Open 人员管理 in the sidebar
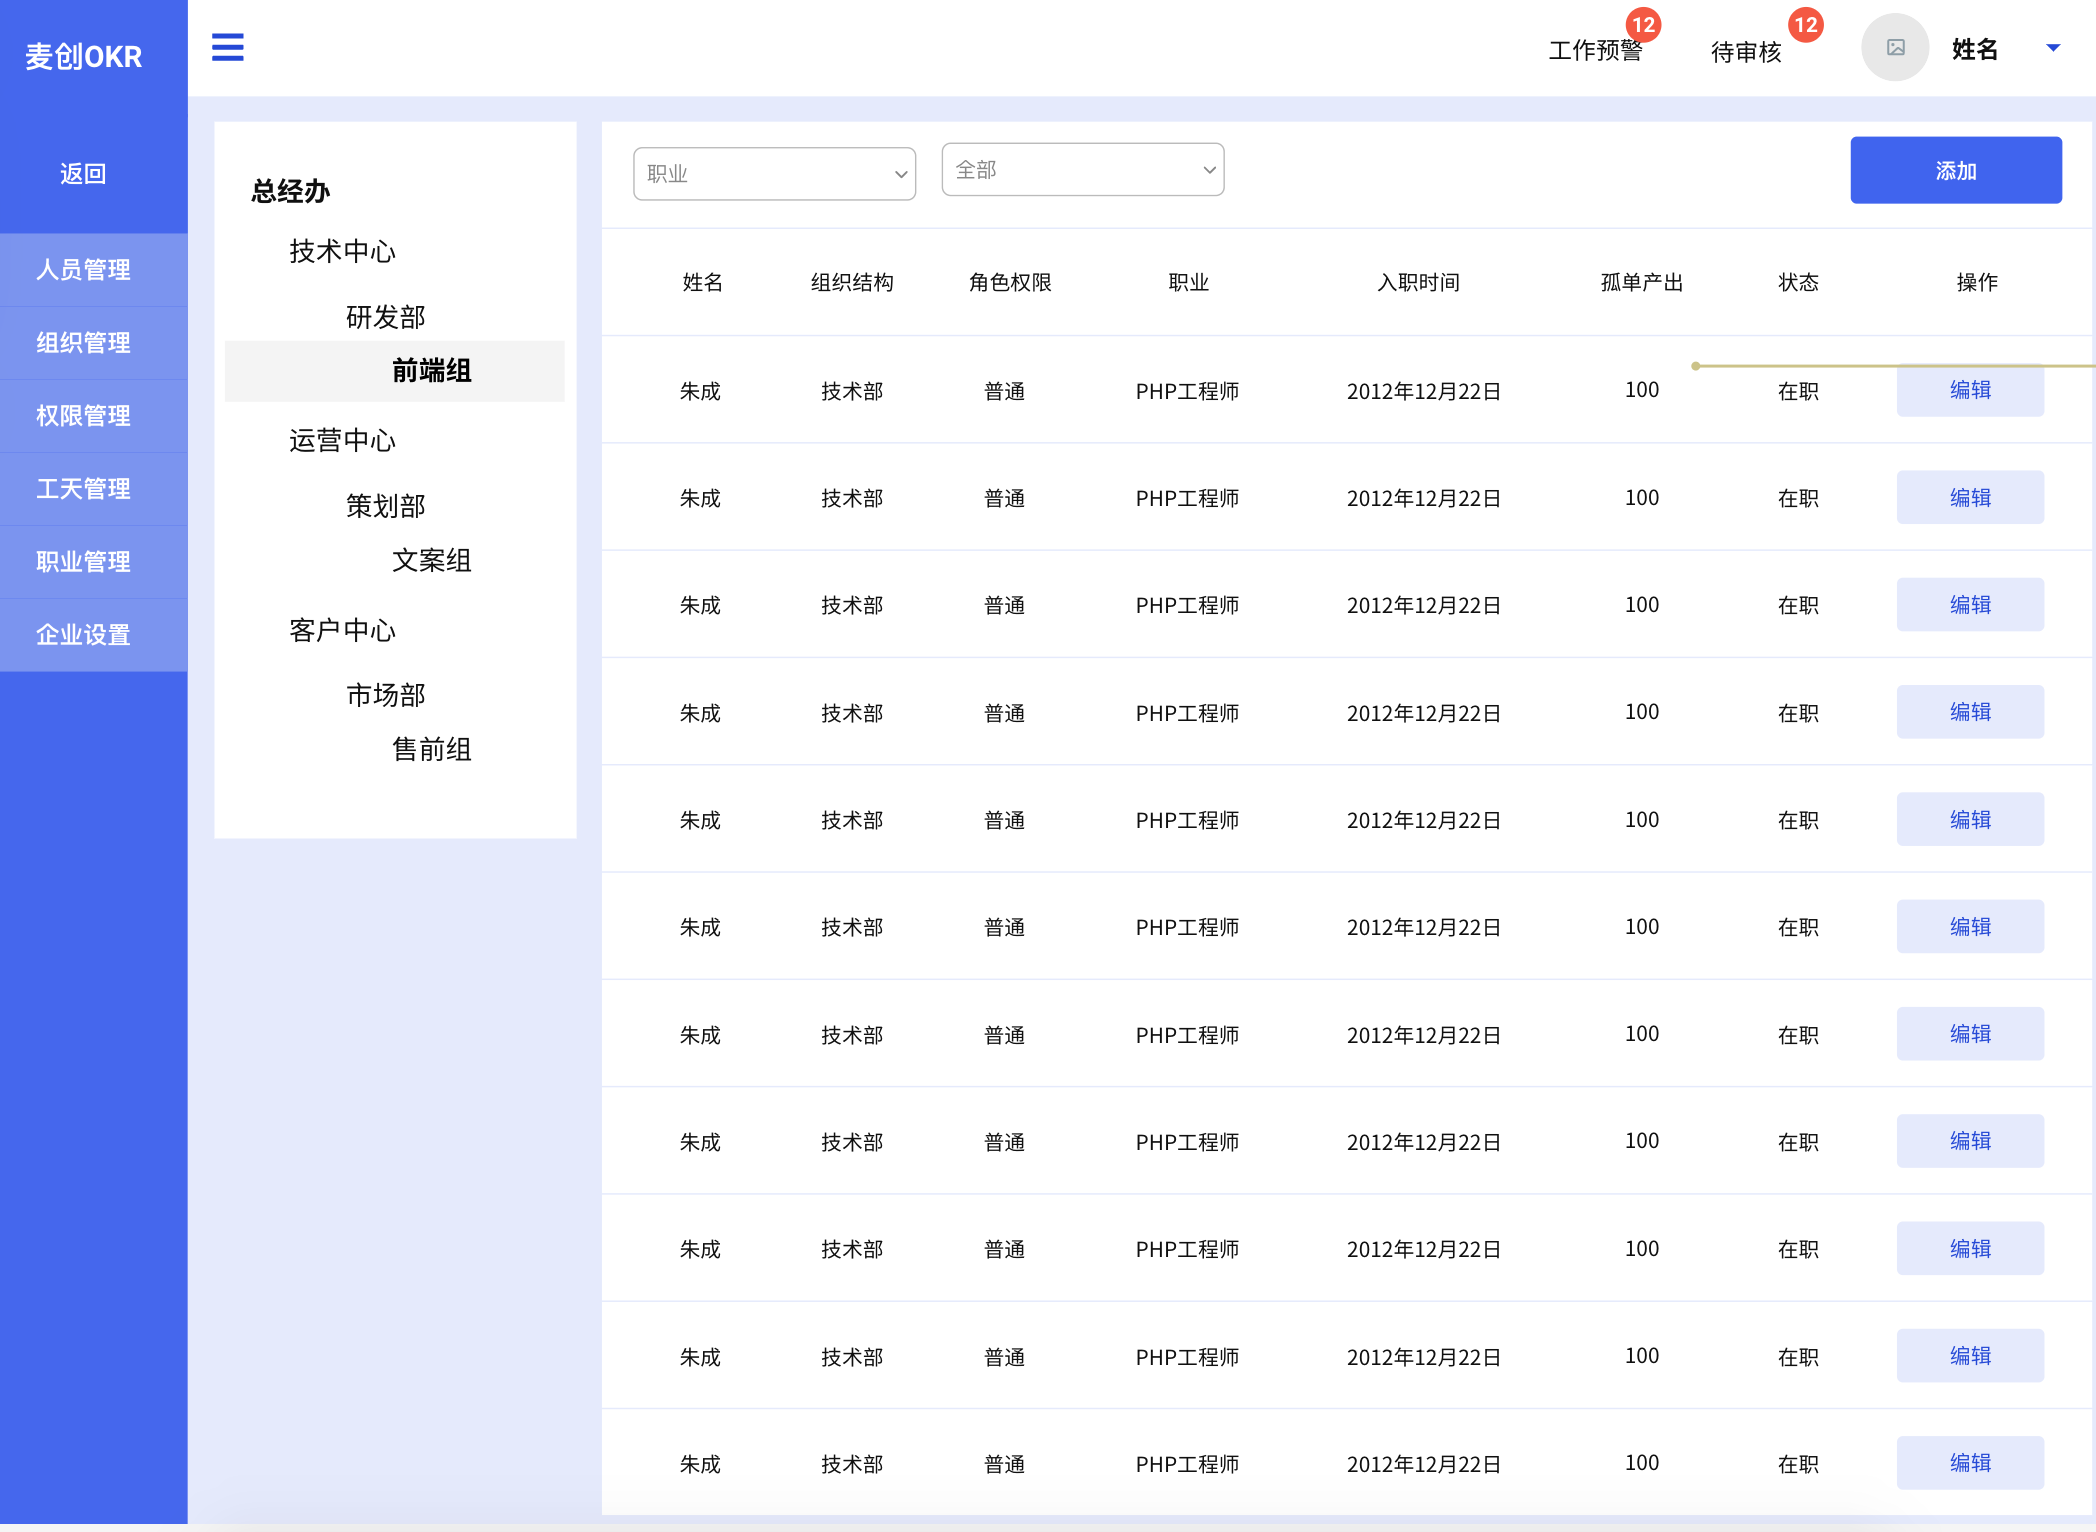2096x1532 pixels. [84, 270]
